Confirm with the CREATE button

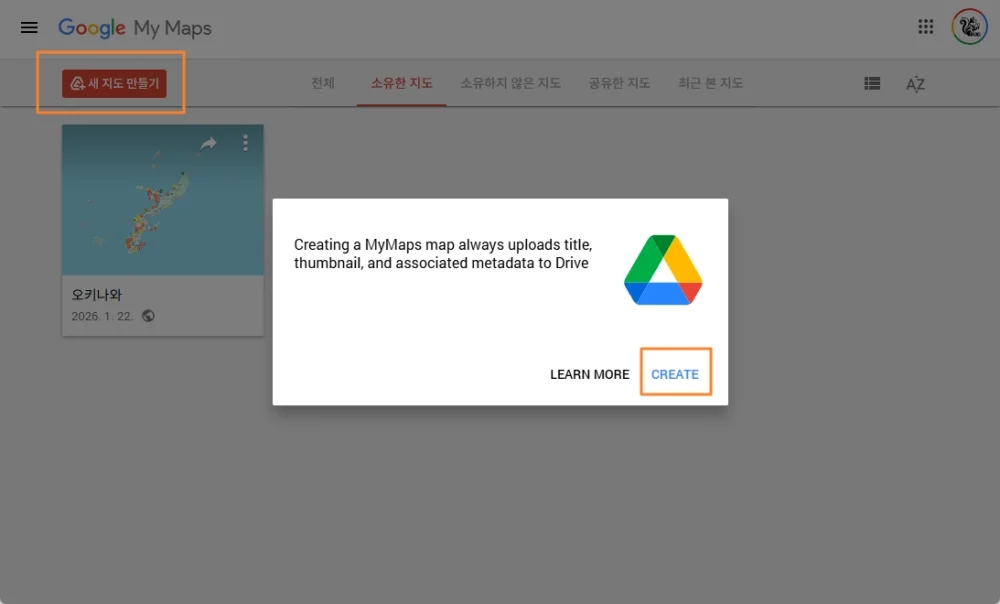675,374
